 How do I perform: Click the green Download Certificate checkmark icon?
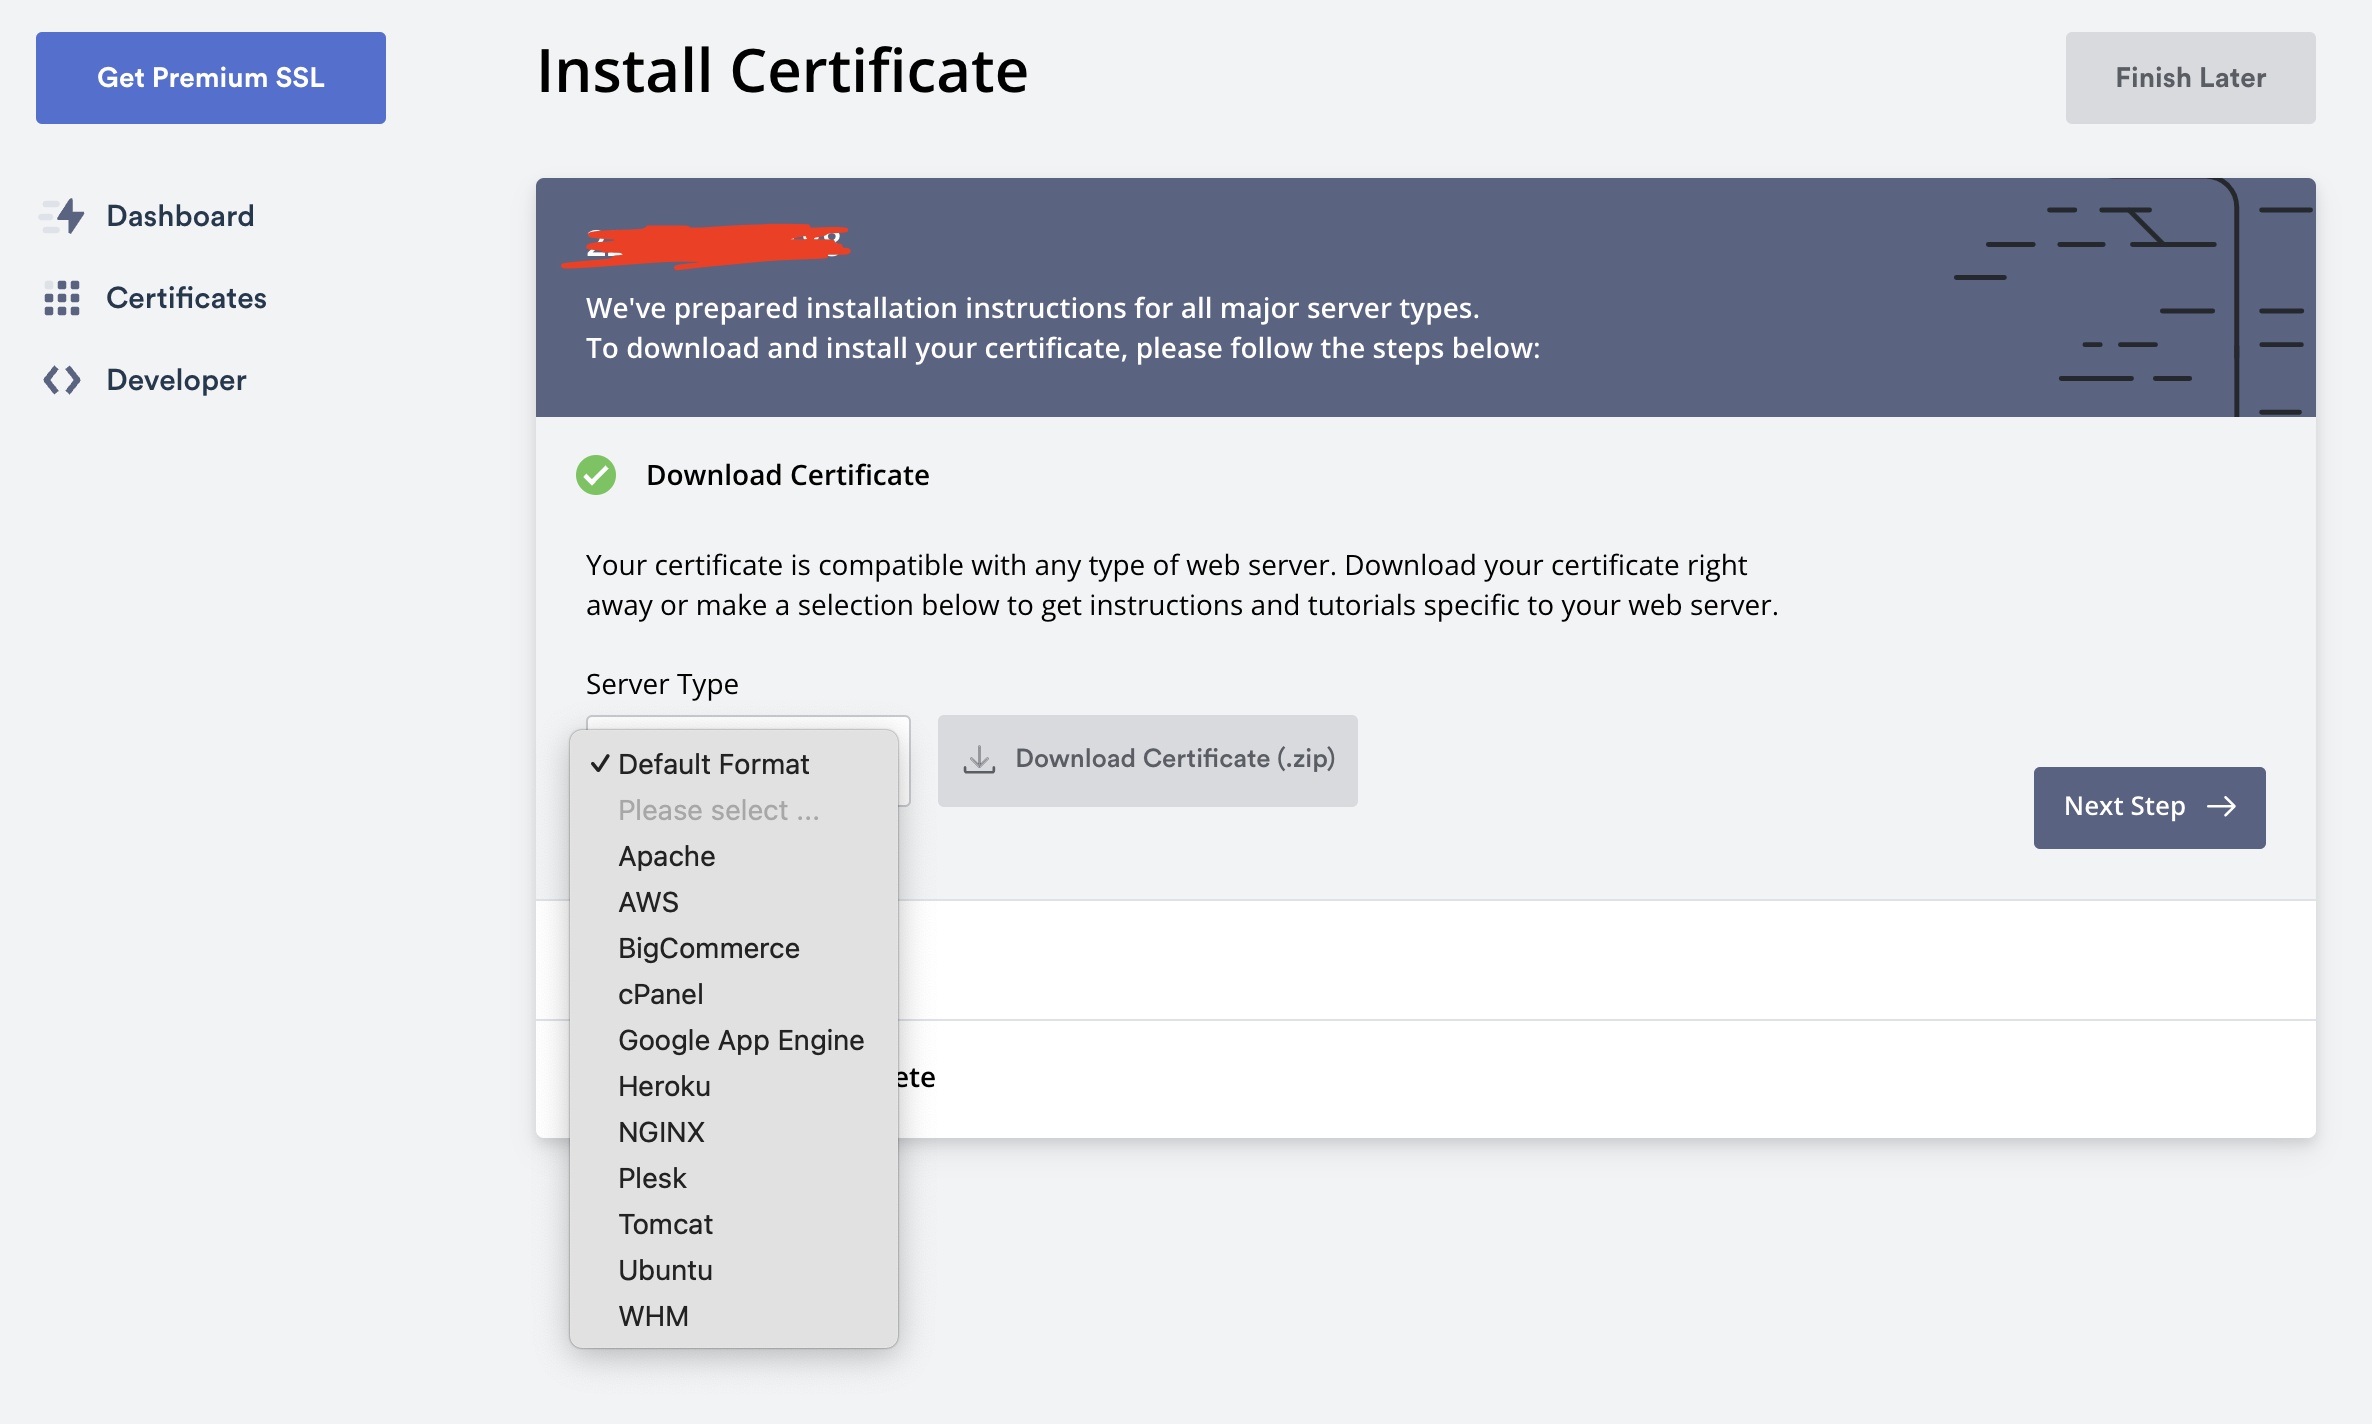click(x=596, y=475)
